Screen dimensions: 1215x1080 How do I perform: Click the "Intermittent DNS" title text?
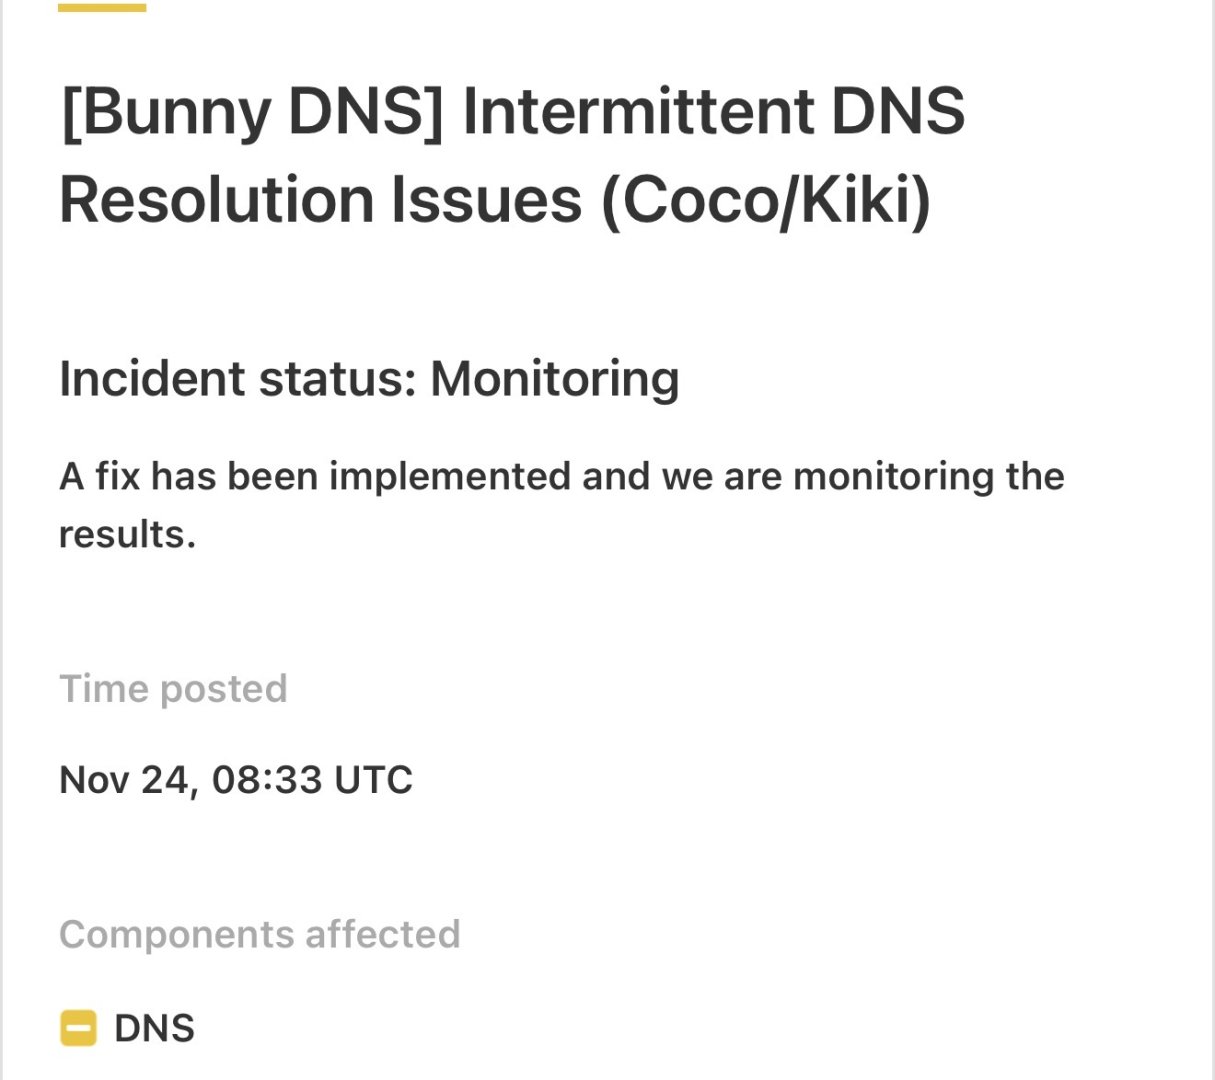tap(713, 111)
